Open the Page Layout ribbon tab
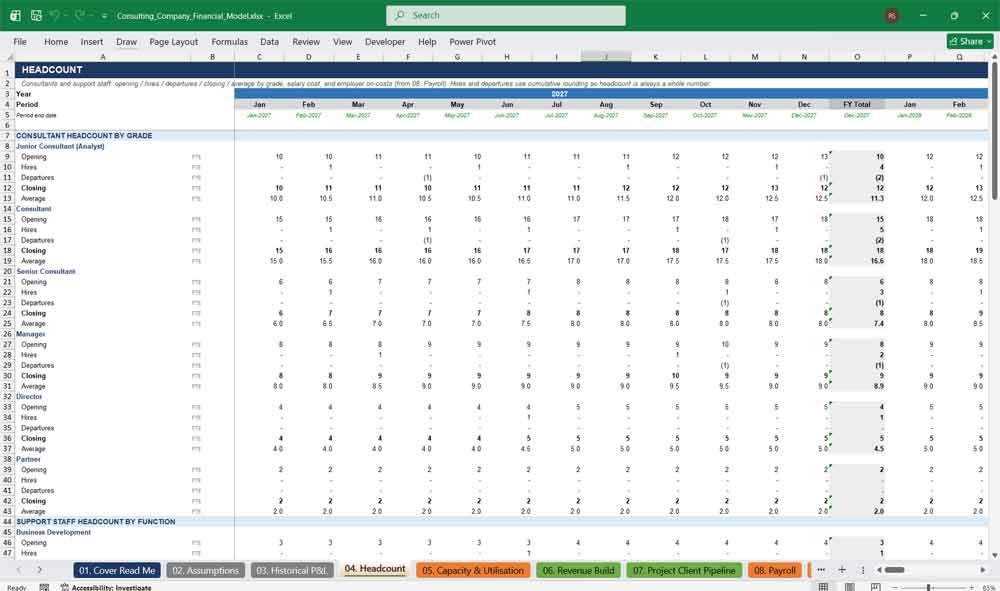Image resolution: width=1000 pixels, height=591 pixels. point(173,41)
